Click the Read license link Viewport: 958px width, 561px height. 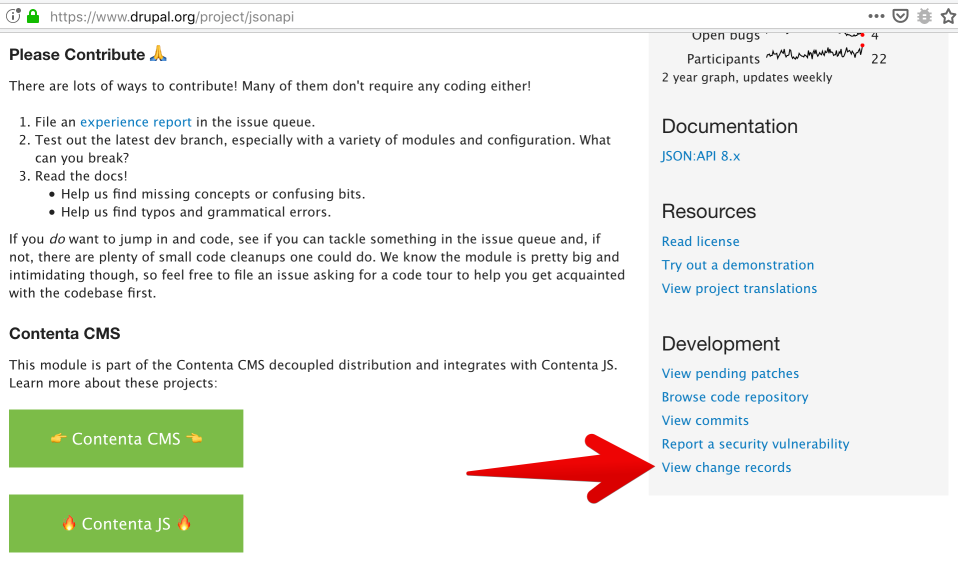coord(700,241)
